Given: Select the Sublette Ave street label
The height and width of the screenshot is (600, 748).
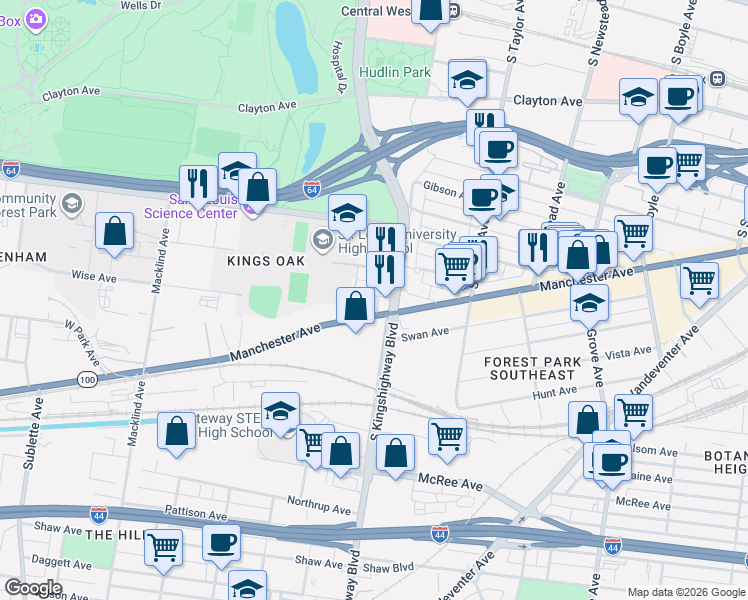Looking at the screenshot, I should (x=33, y=434).
